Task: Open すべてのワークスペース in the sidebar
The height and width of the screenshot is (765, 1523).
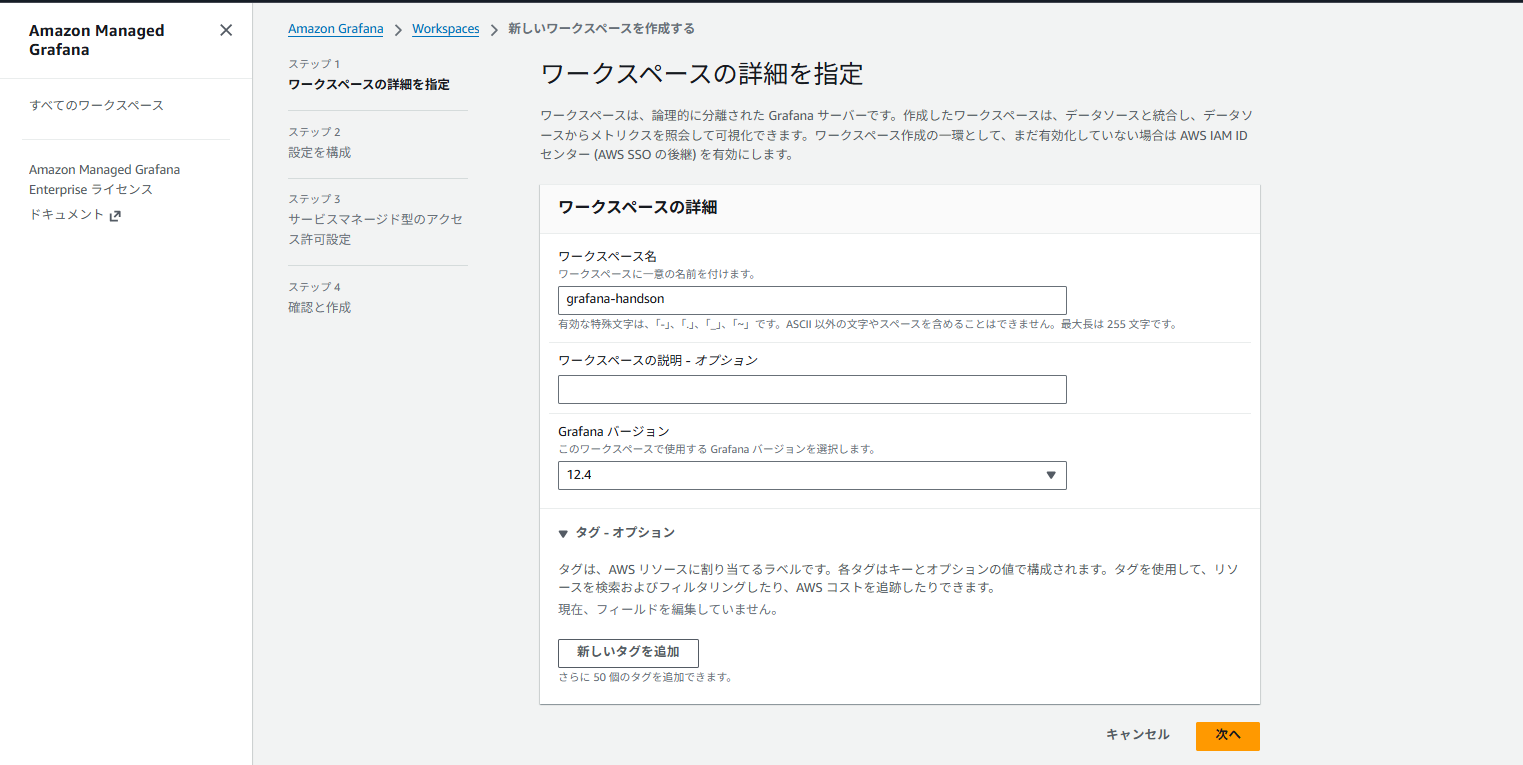Action: coord(96,105)
